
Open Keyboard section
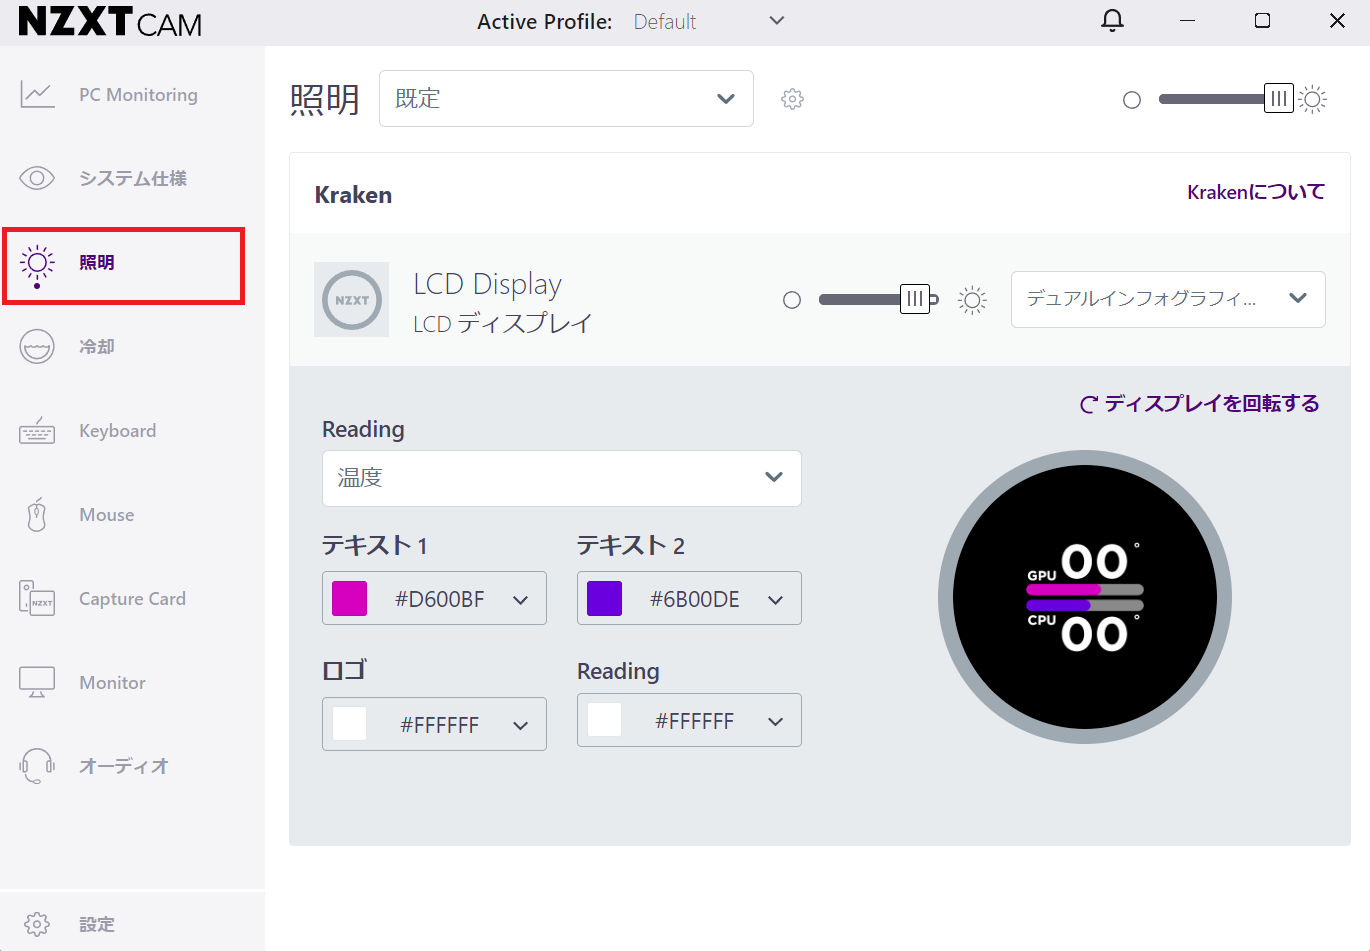click(132, 431)
